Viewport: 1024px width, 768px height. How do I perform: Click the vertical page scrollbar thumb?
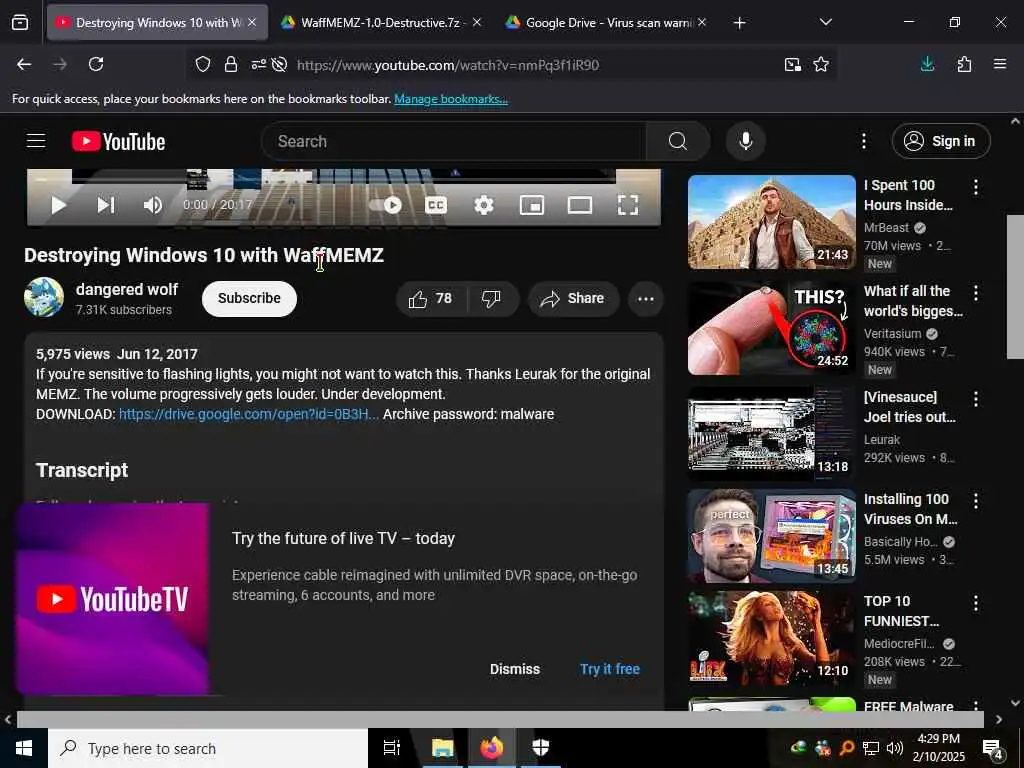click(x=1015, y=287)
